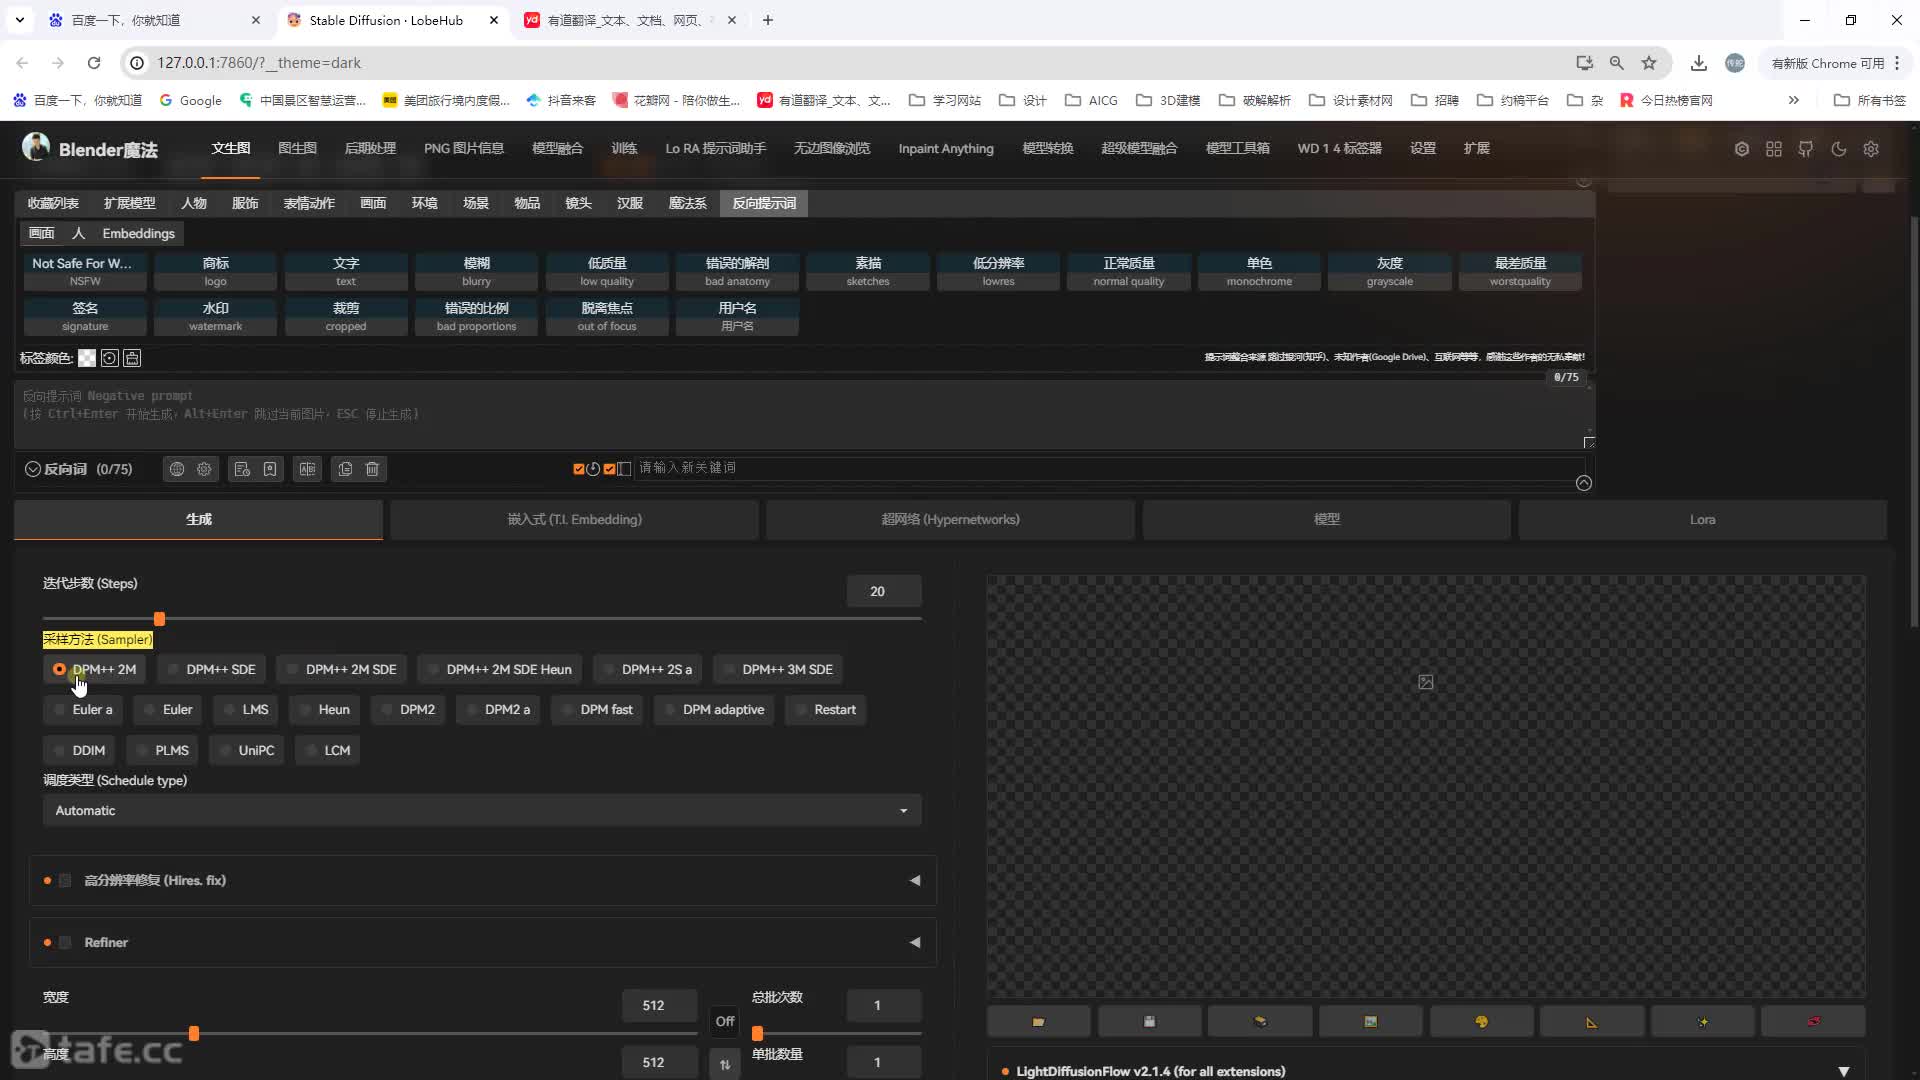
Task: Open the favorites bookmark icon in negative toolbar
Action: tap(270, 469)
